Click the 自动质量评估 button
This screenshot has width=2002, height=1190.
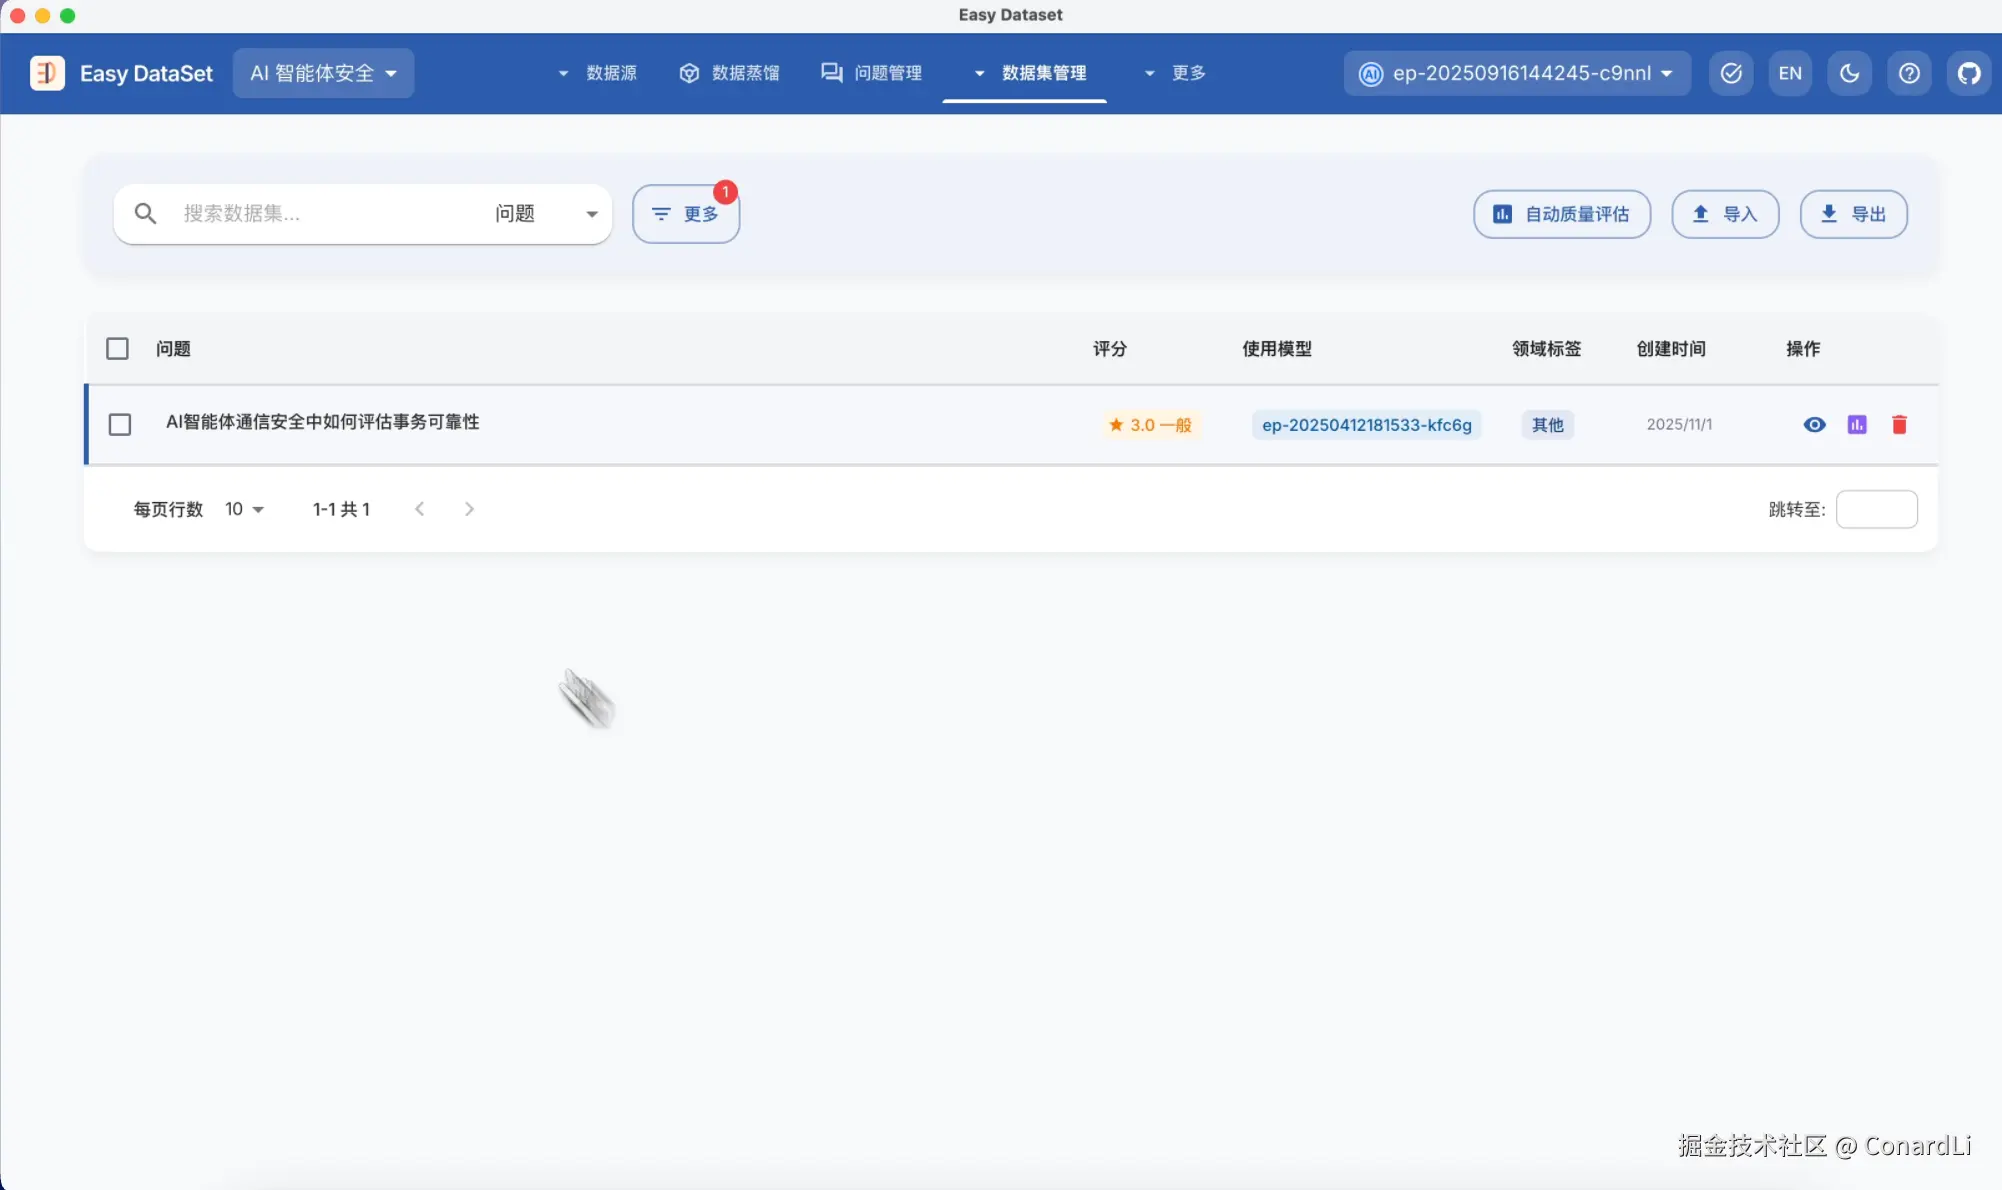[1561, 214]
